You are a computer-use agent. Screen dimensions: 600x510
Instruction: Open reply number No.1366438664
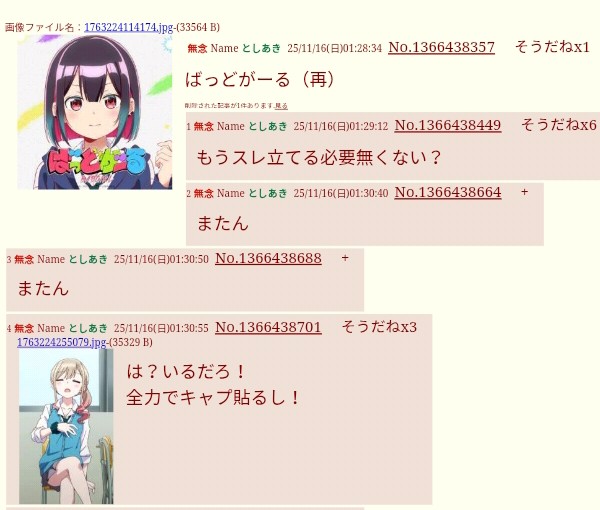click(447, 192)
